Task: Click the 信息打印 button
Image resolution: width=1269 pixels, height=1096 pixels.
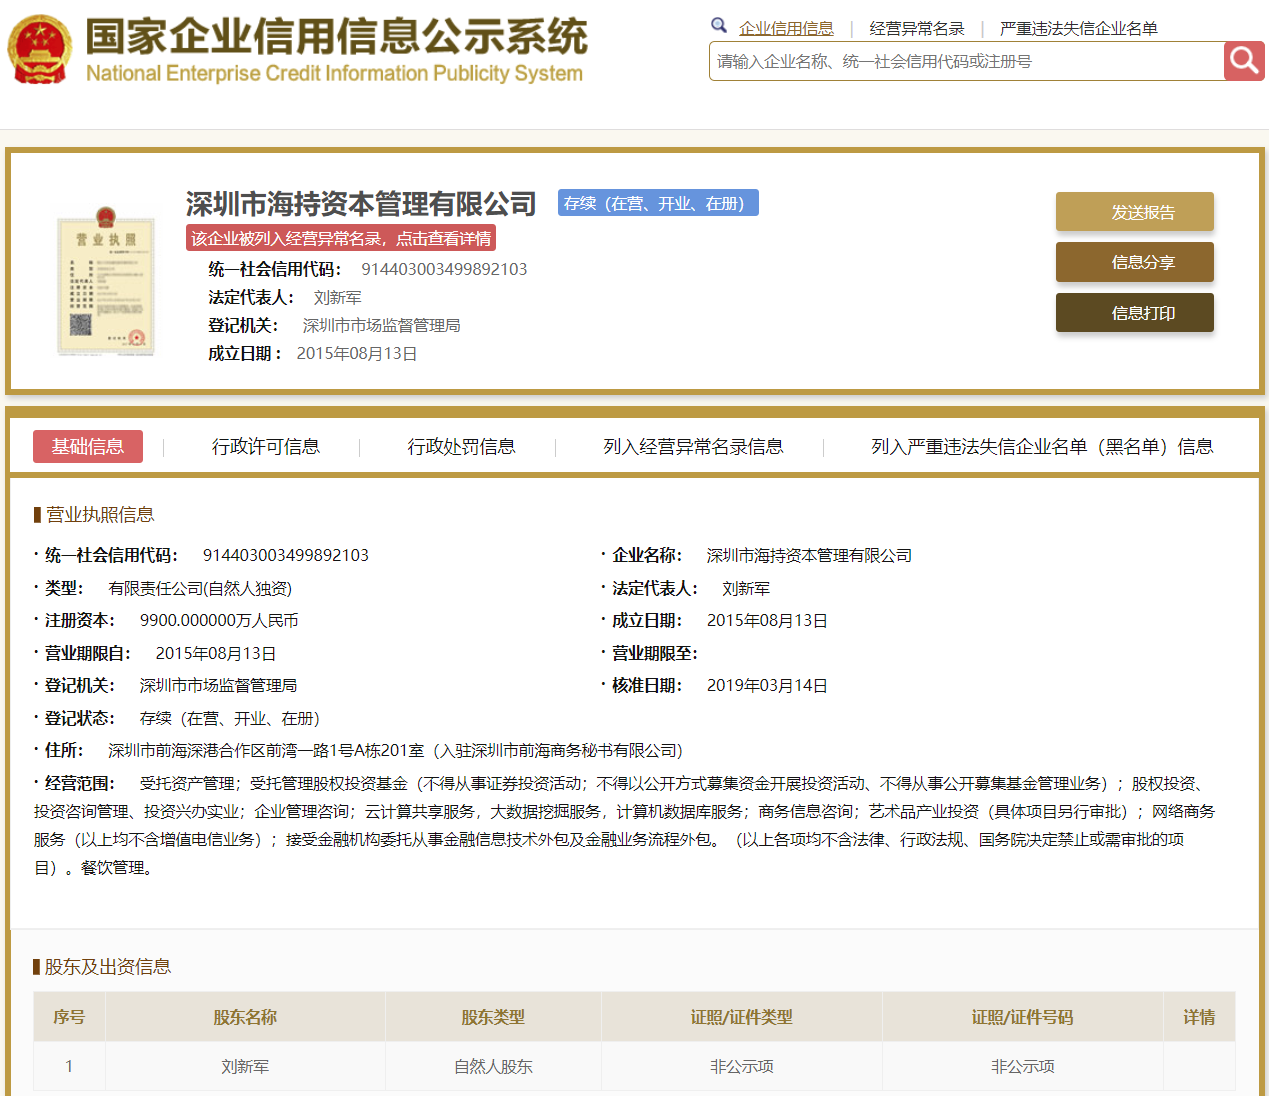Action: pyautogui.click(x=1134, y=313)
